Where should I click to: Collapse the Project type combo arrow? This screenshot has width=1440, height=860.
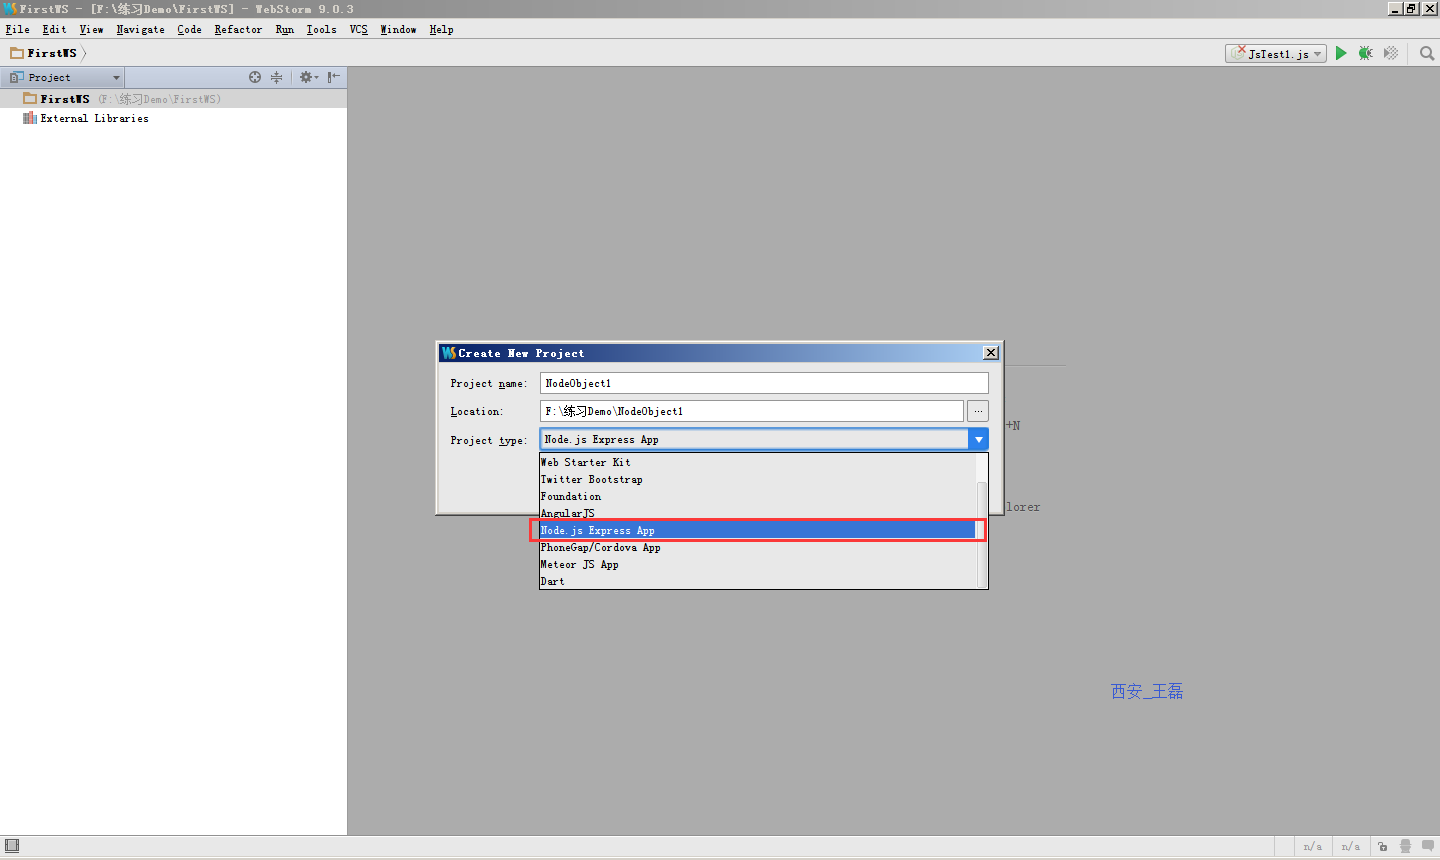979,439
